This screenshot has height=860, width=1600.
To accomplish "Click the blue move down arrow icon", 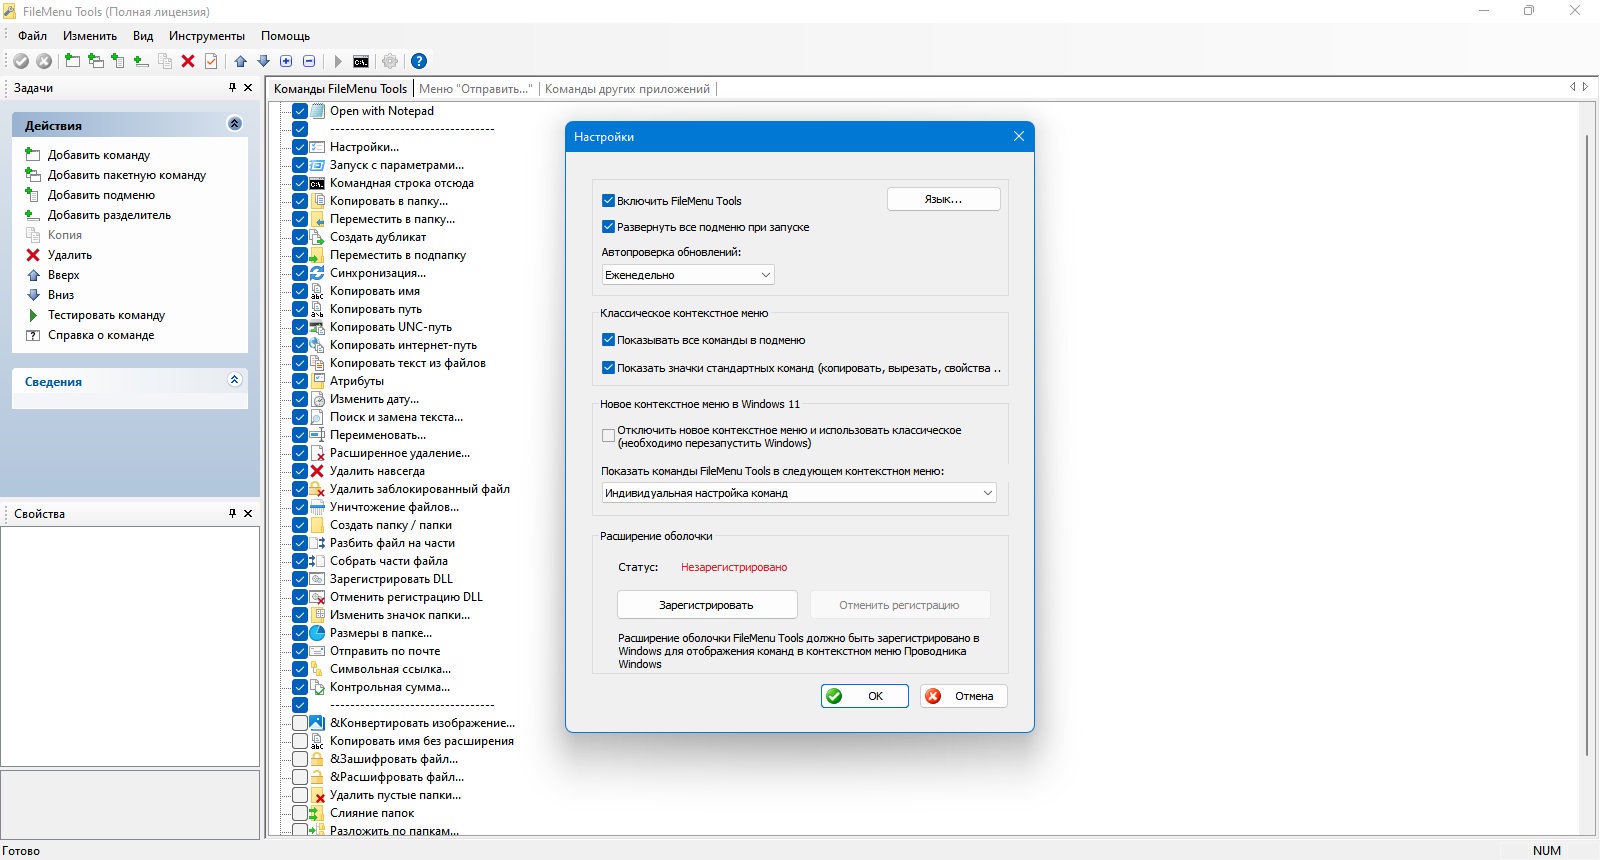I will tap(264, 61).
